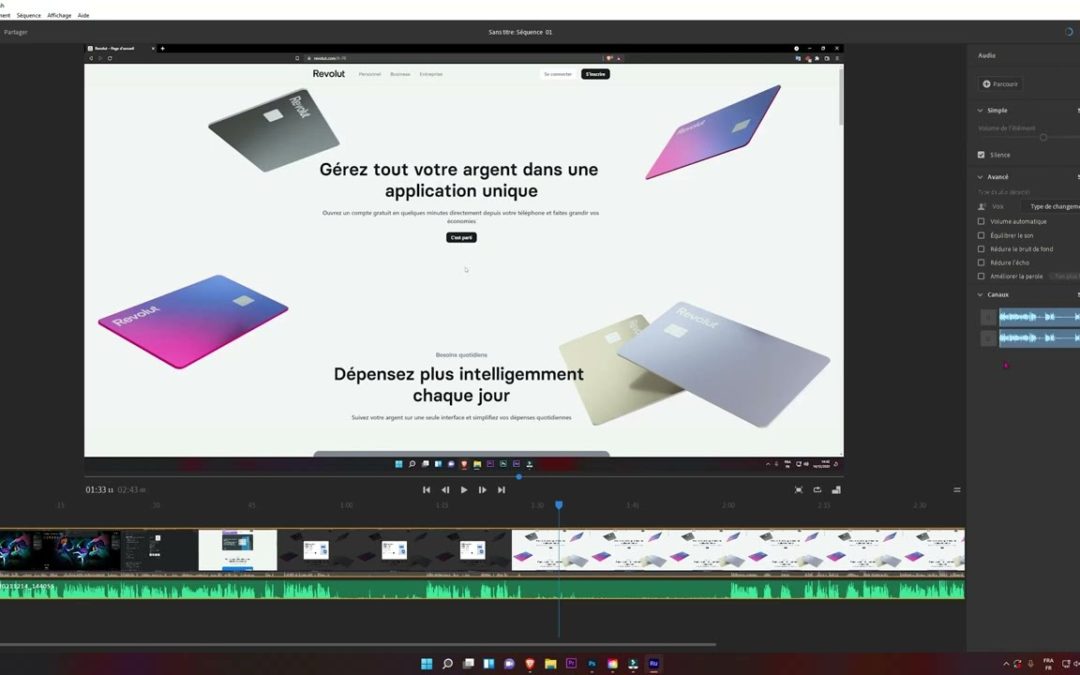Step back one frame
The height and width of the screenshot is (675, 1080).
tap(445, 490)
